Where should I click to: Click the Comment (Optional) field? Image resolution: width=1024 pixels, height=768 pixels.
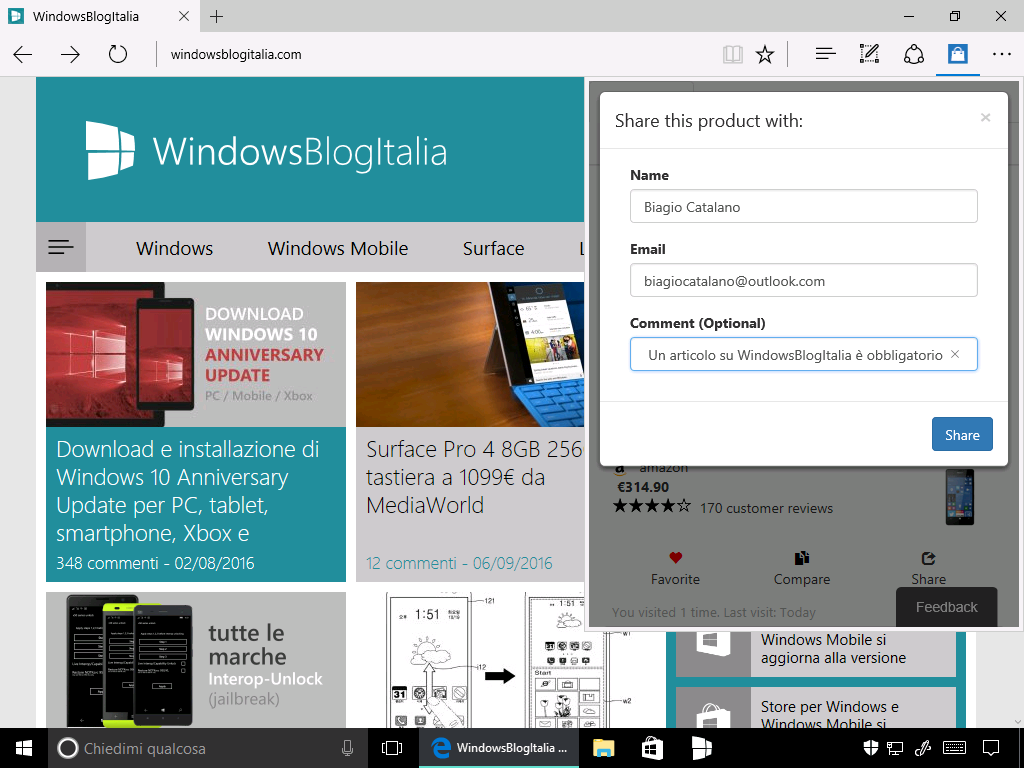coord(803,354)
